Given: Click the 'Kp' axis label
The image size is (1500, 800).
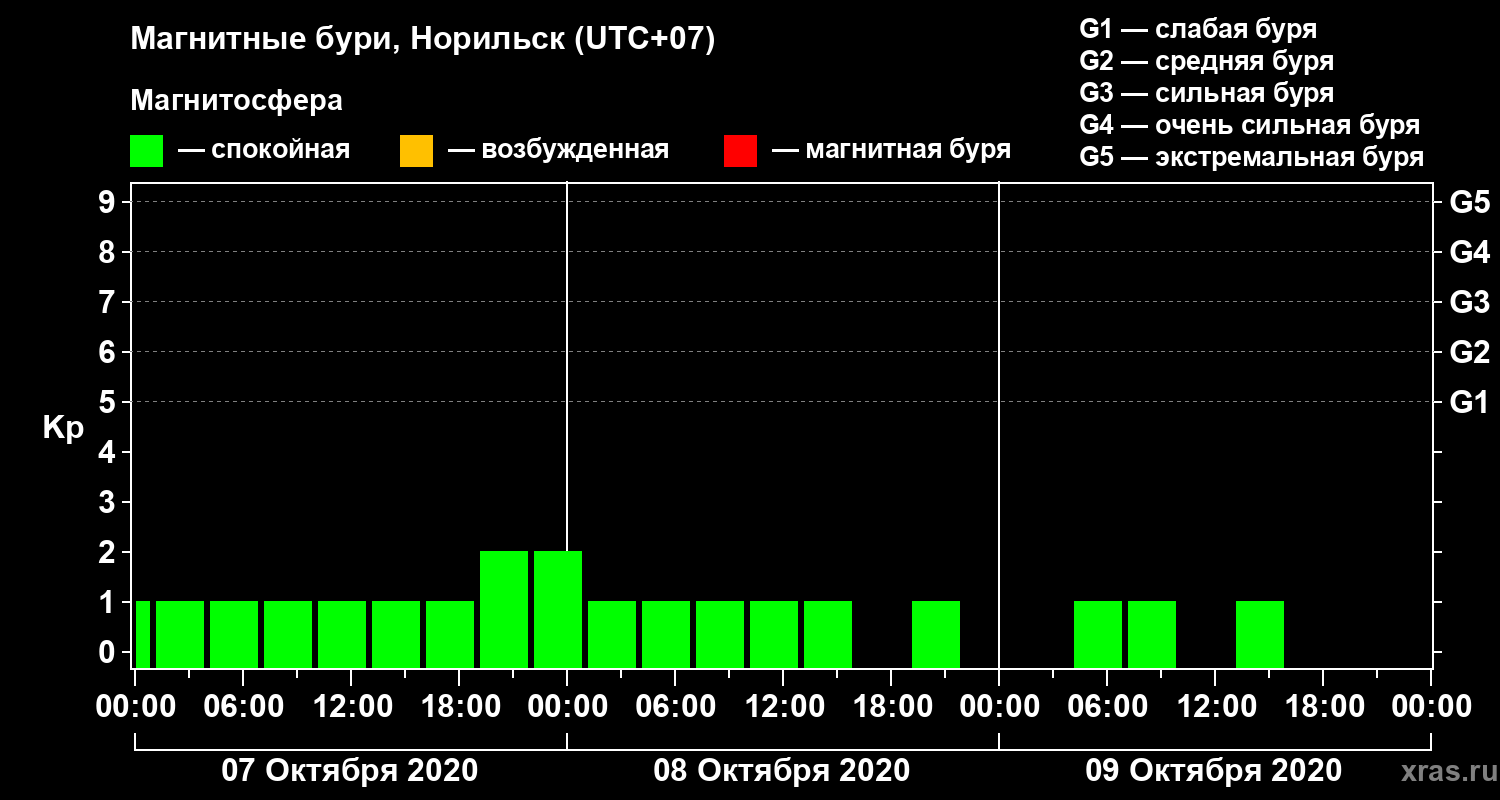Looking at the screenshot, I should [x=63, y=428].
